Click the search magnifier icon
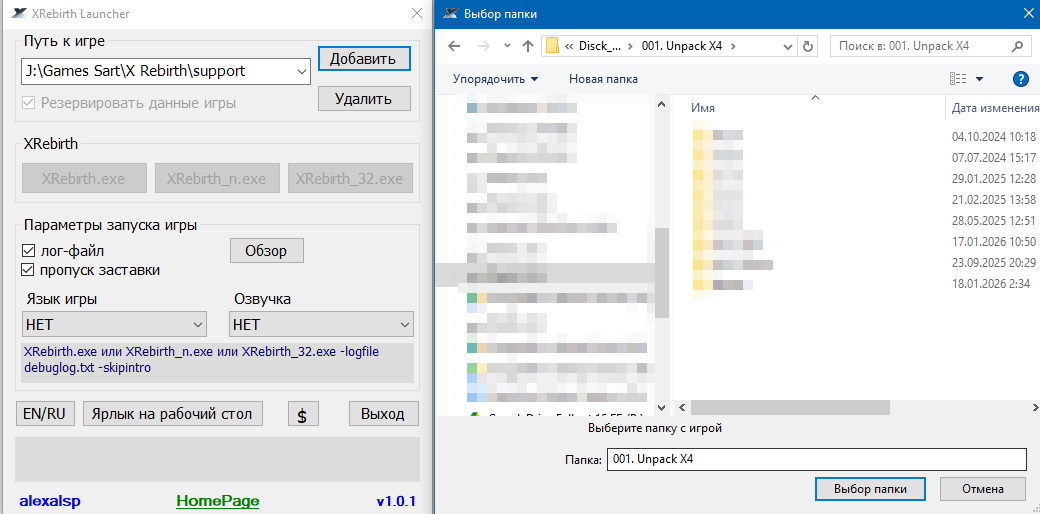This screenshot has height=514, width=1040. (1017, 46)
